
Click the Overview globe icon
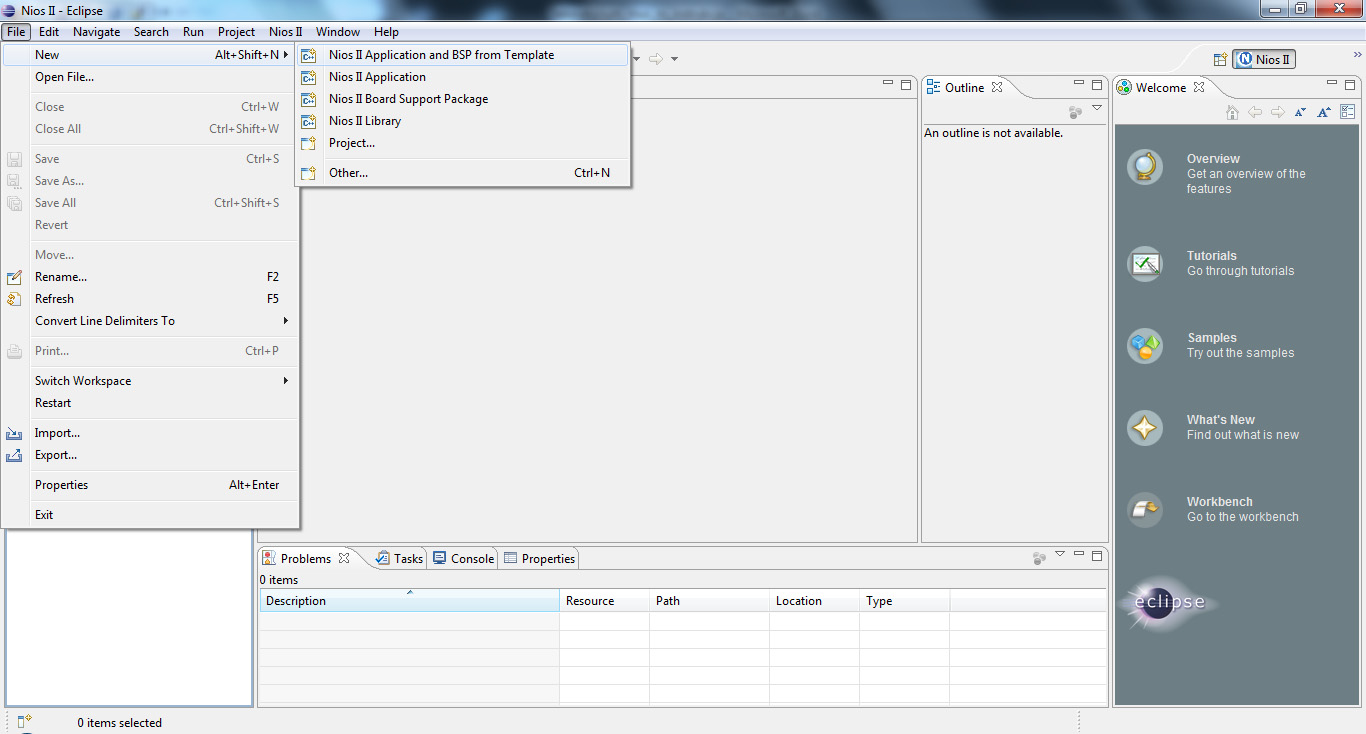(x=1145, y=166)
